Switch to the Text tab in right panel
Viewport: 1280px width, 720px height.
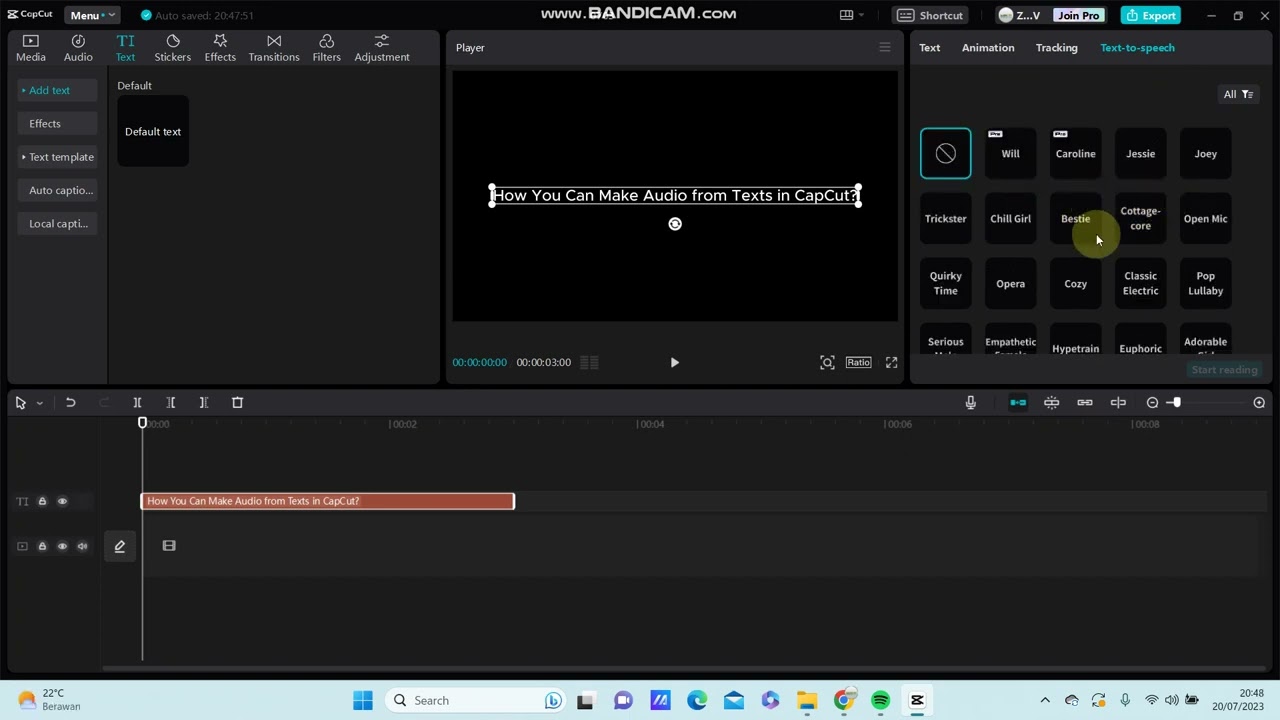coord(930,47)
